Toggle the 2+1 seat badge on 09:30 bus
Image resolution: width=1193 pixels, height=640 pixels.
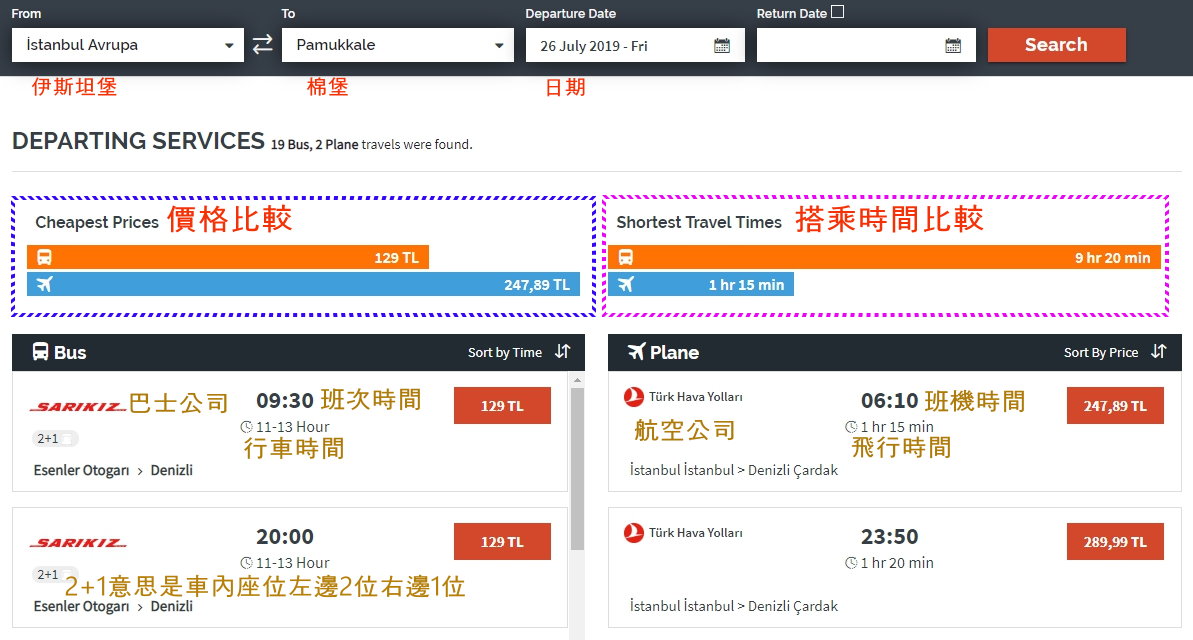(55, 438)
